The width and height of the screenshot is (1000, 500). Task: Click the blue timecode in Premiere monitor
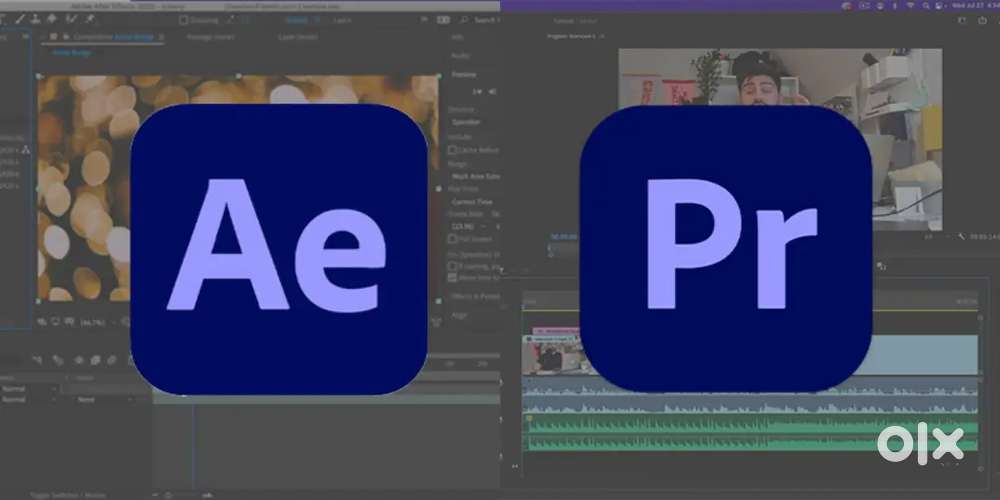point(563,237)
